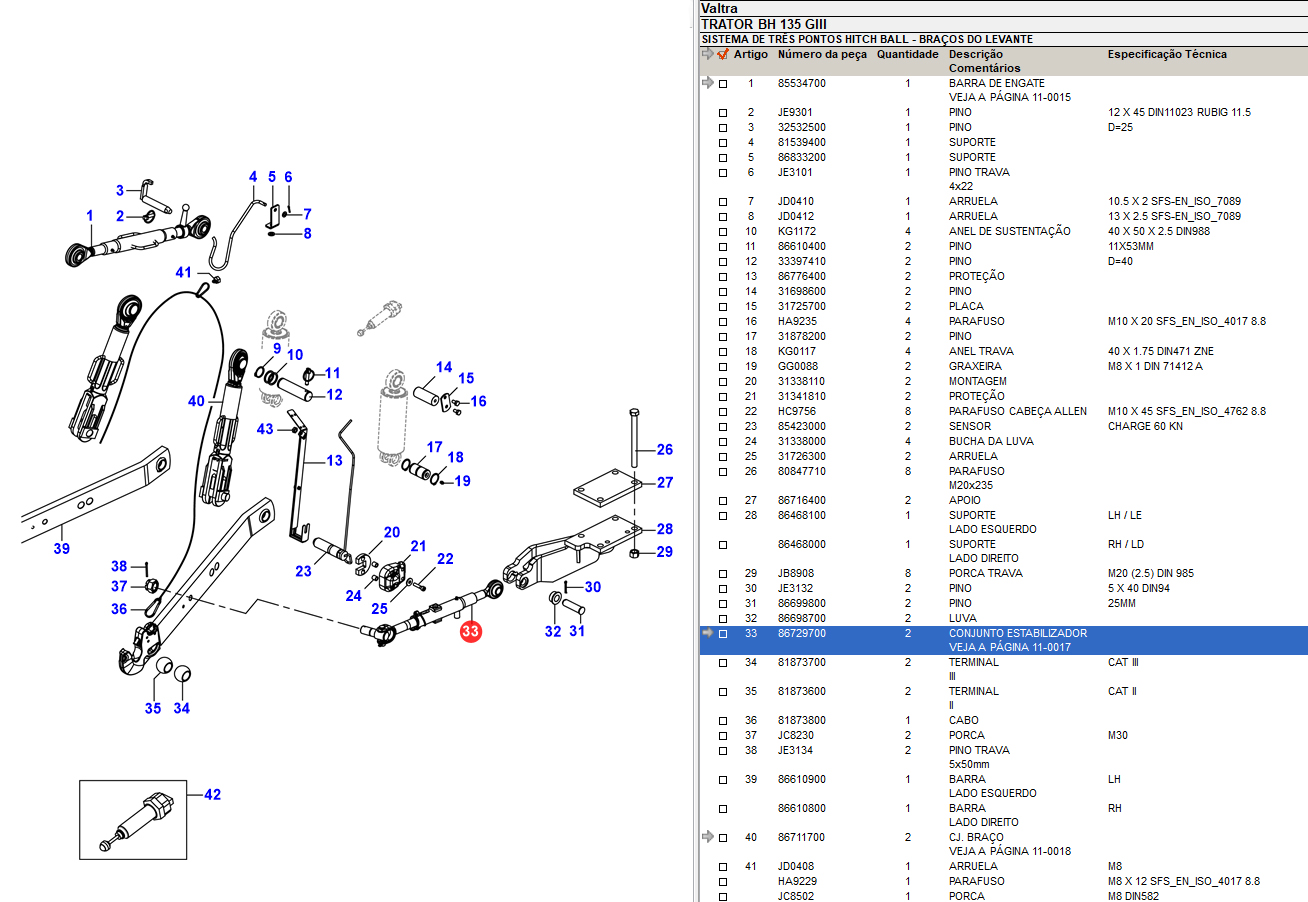This screenshot has height=902, width=1308.
Task: Click the arrow icon beside item 33
Action: 708,633
